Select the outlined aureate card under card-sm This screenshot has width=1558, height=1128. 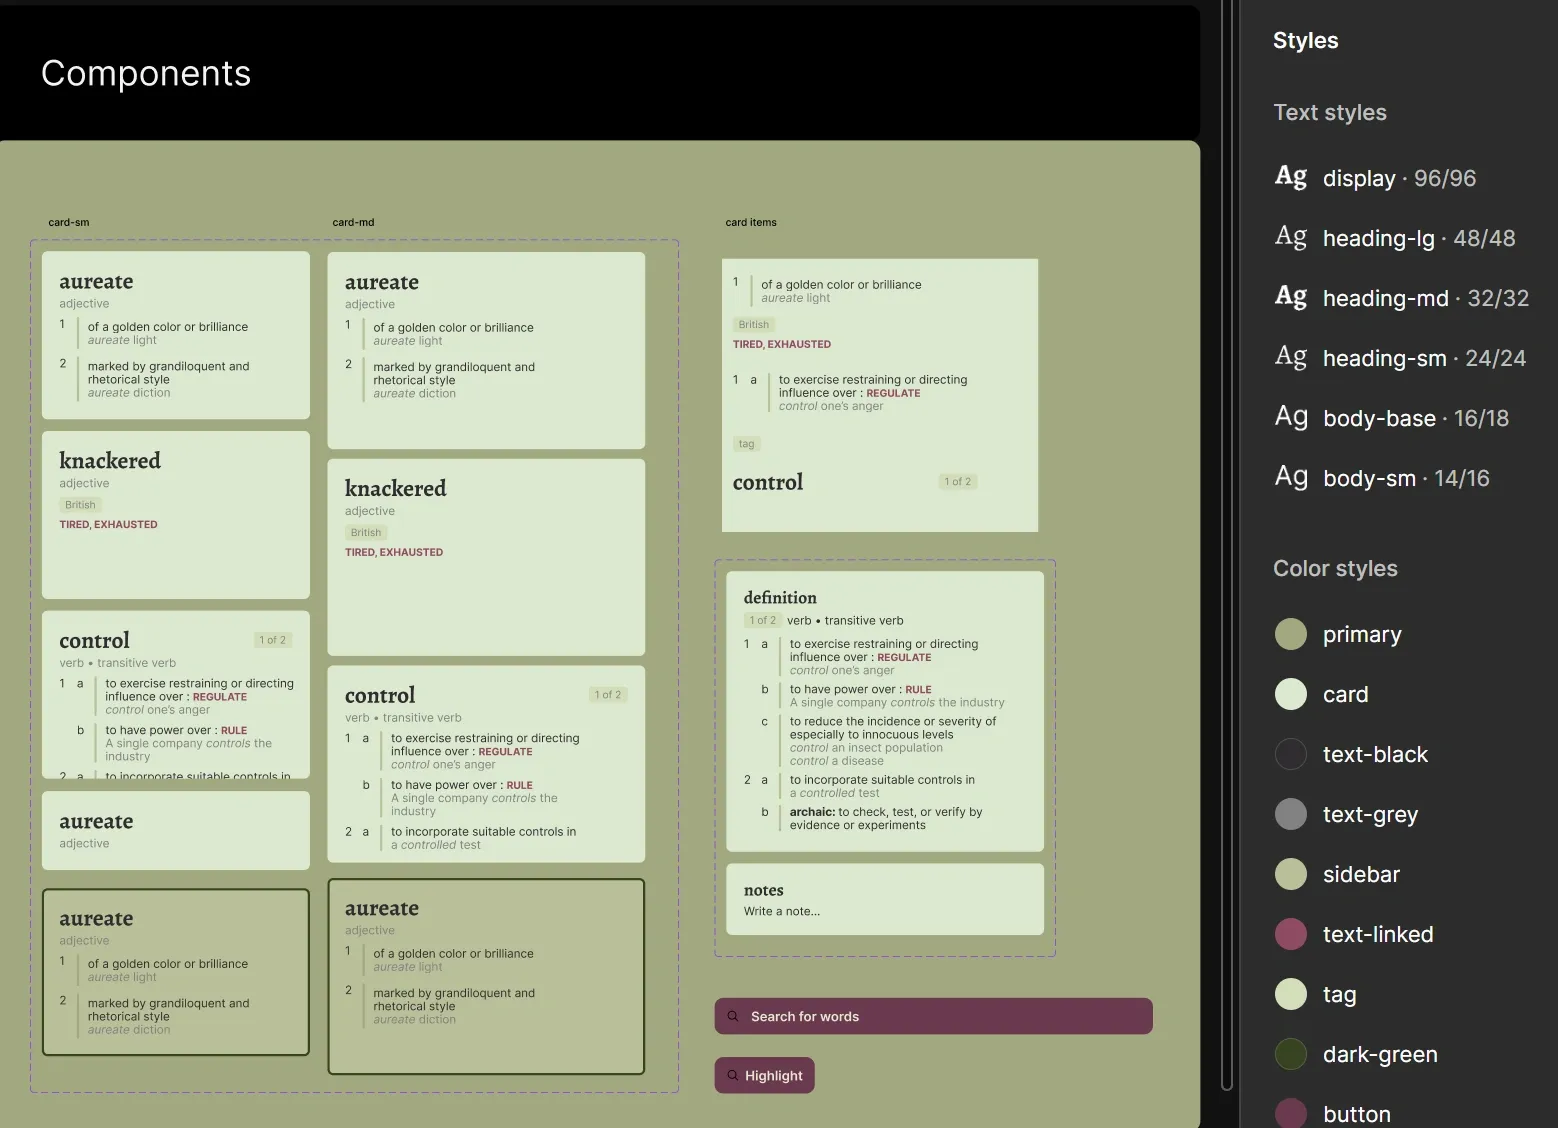pyautogui.click(x=176, y=972)
